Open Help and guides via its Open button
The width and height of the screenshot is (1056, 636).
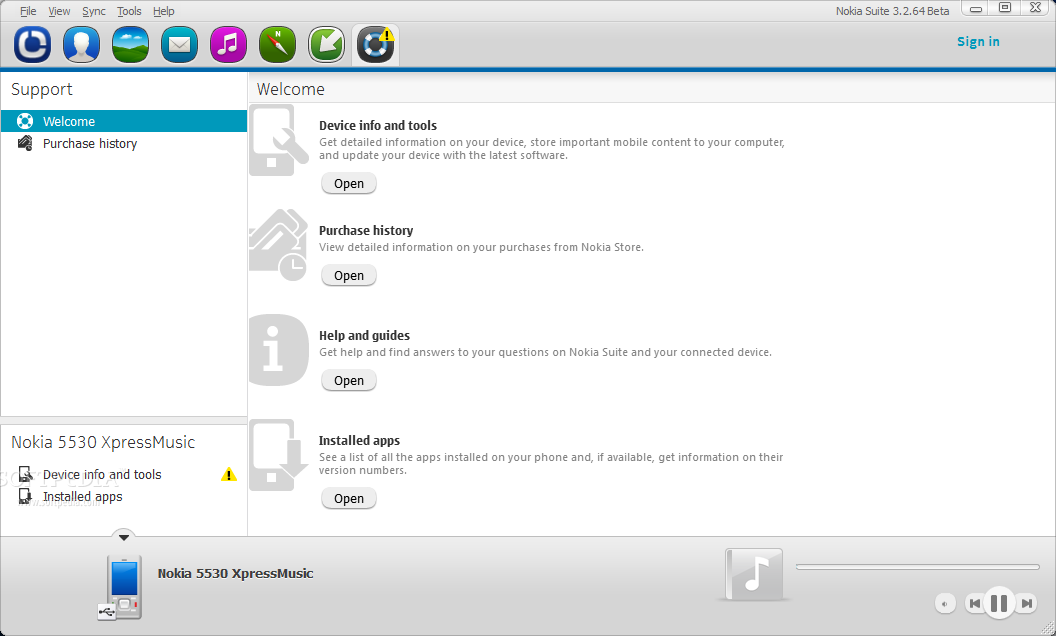pyautogui.click(x=349, y=381)
